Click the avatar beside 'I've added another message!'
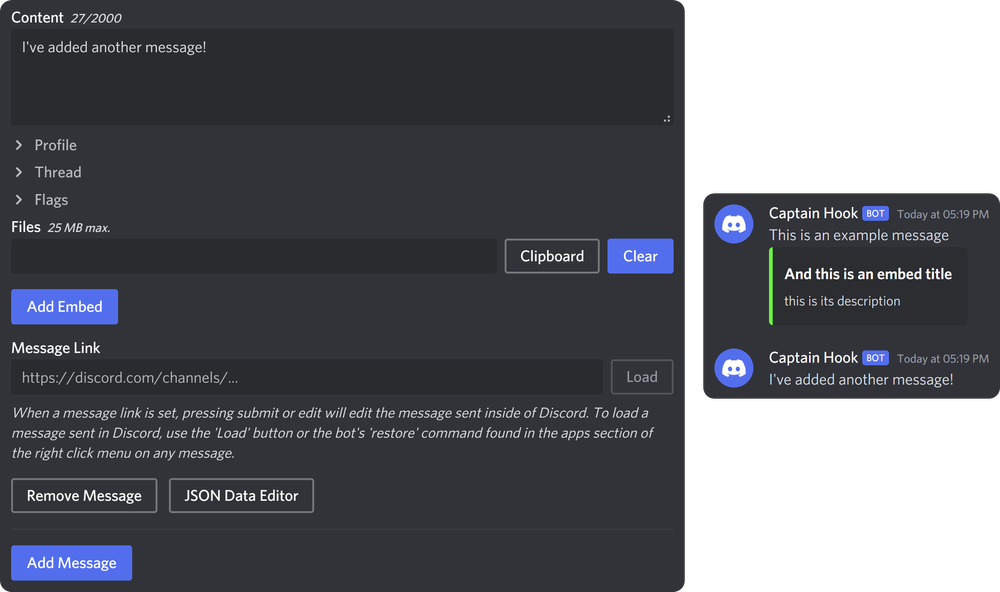The image size is (1000, 592). click(734, 369)
